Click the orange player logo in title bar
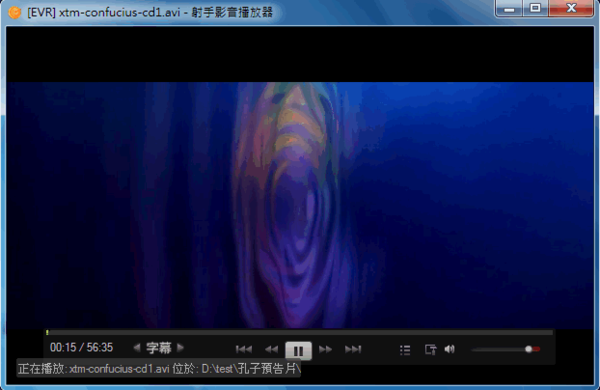 click(x=15, y=13)
